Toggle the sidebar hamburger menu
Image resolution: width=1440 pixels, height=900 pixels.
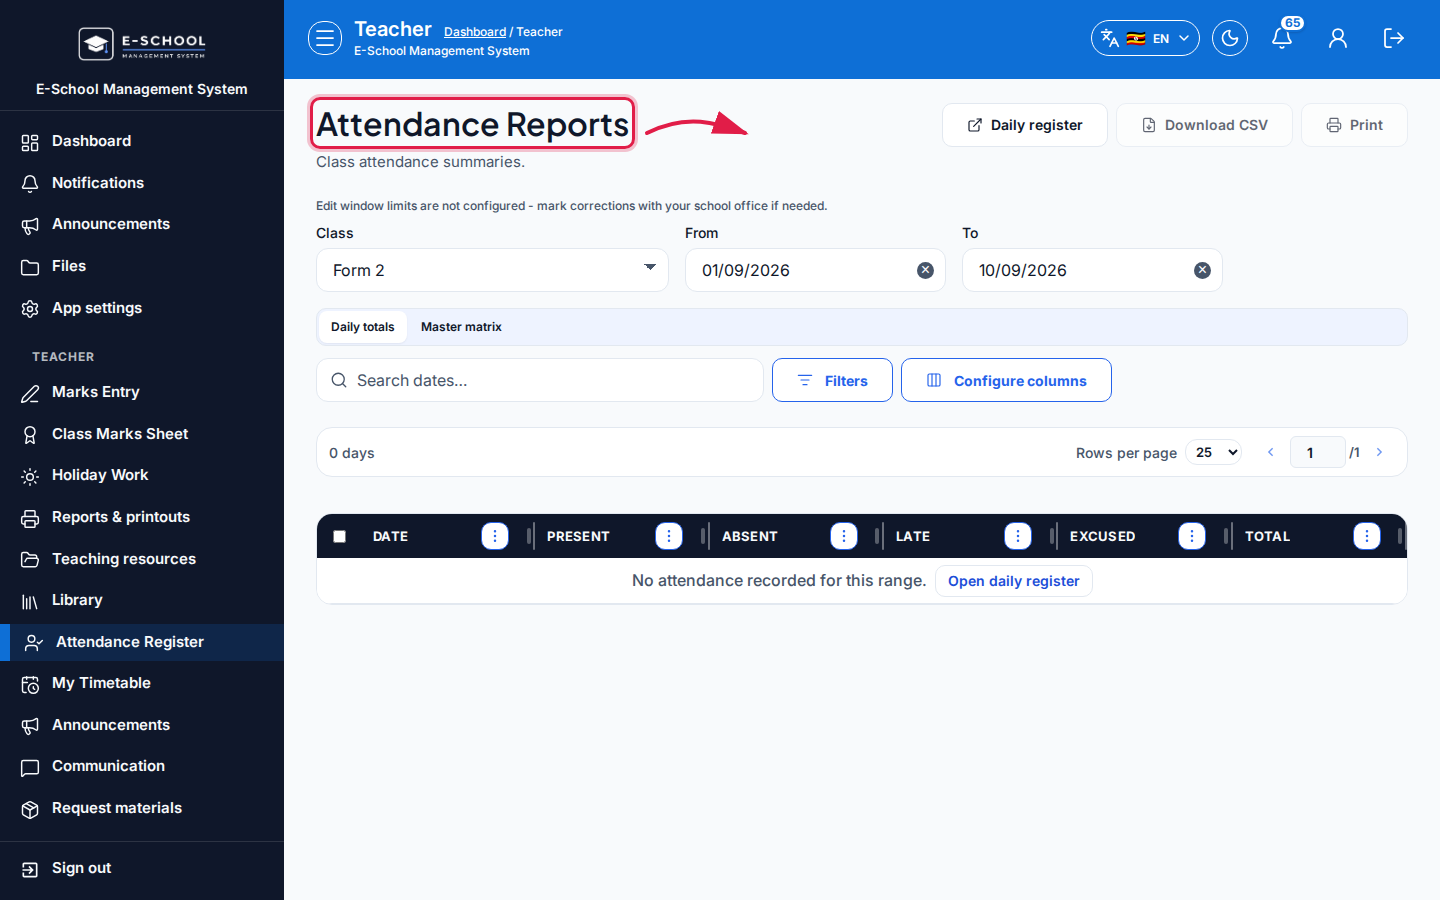(325, 38)
